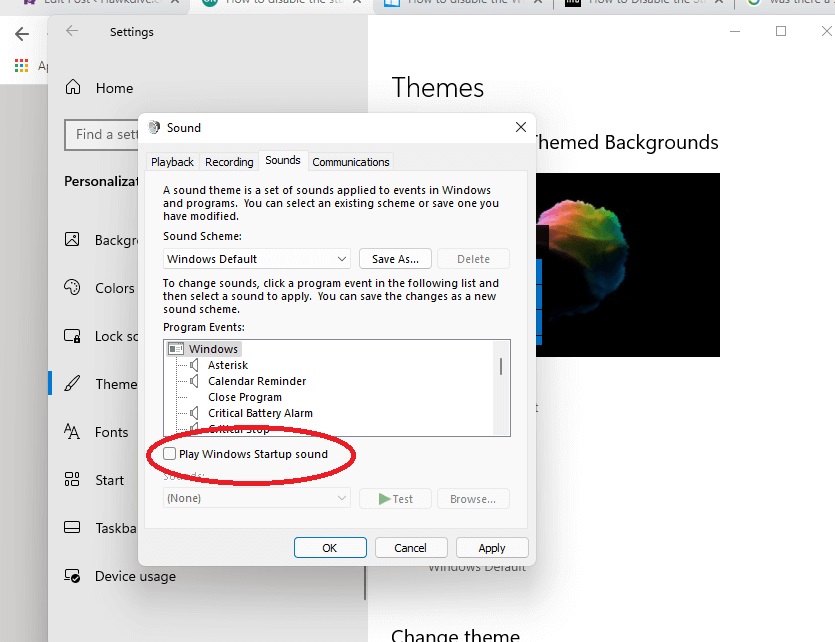Enable Play Windows Startup sound
Viewport: 835px width, 642px height.
click(x=169, y=454)
